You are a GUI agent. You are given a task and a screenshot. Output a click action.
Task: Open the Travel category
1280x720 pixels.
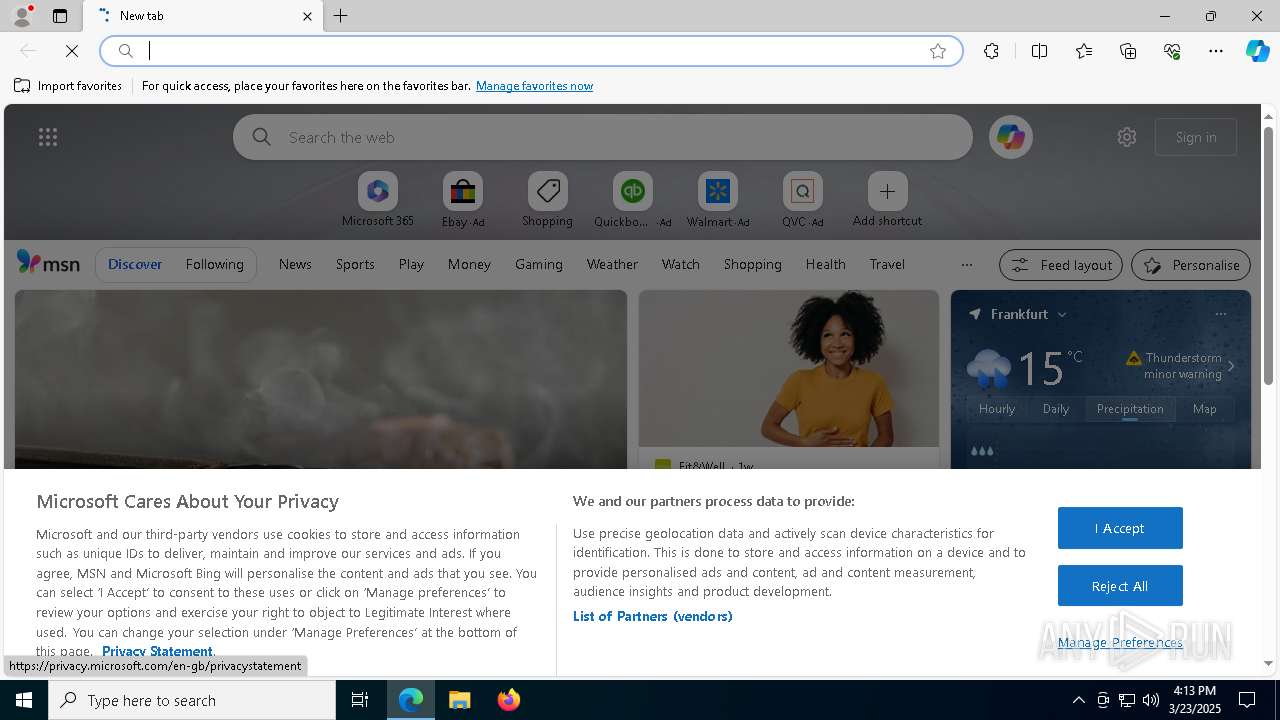tap(887, 264)
